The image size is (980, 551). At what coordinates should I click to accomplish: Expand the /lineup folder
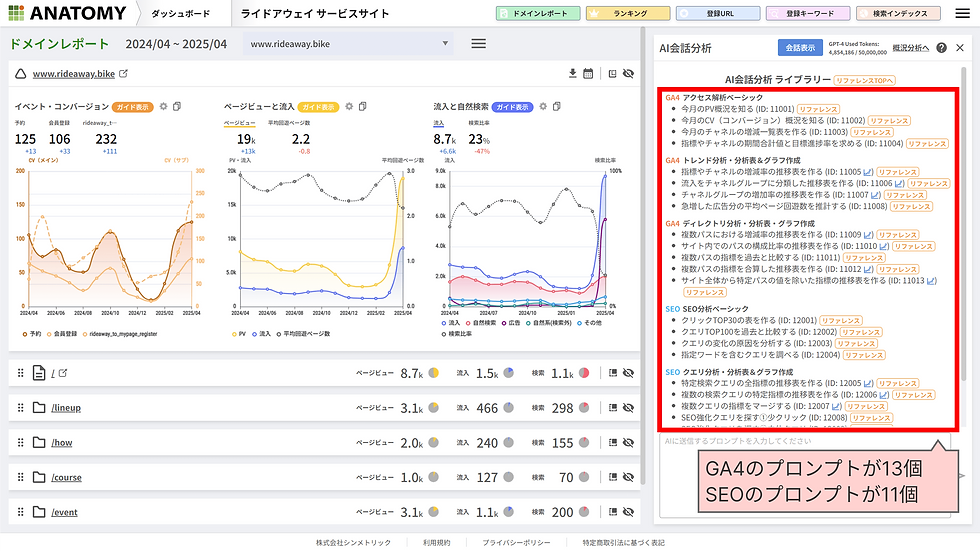39,407
